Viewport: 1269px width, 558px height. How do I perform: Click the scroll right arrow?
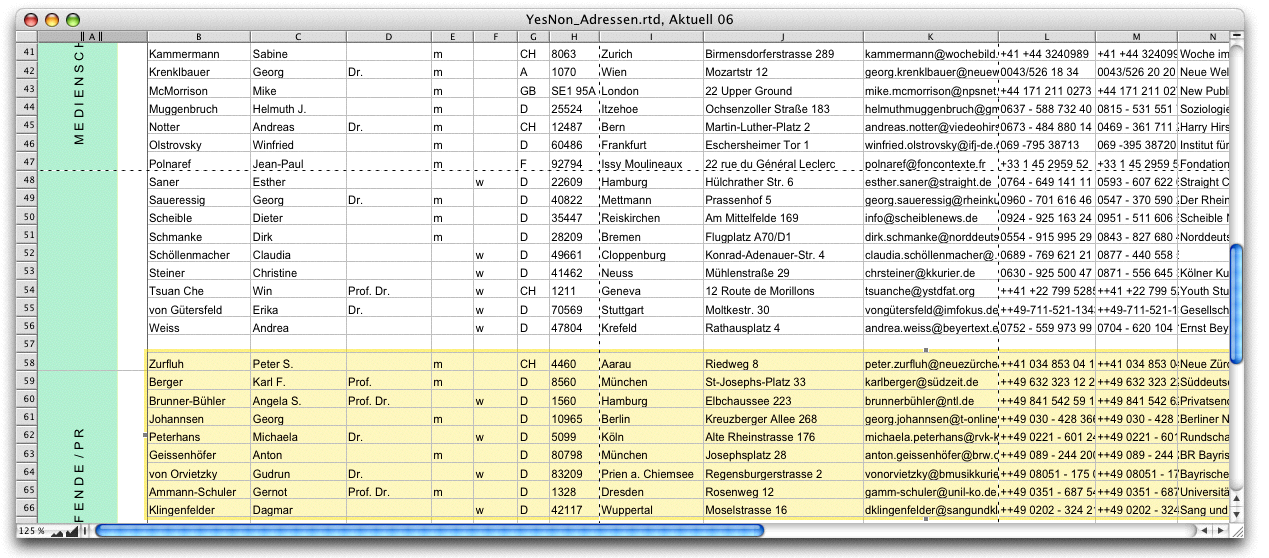1219,531
